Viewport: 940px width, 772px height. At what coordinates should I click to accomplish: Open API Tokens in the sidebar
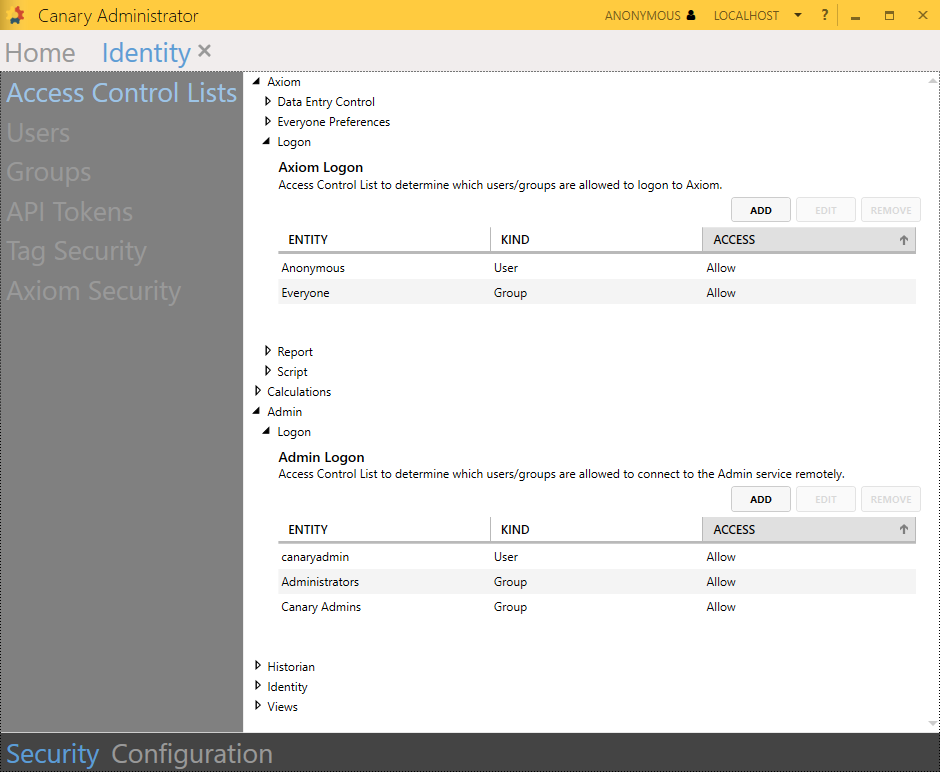coord(70,212)
